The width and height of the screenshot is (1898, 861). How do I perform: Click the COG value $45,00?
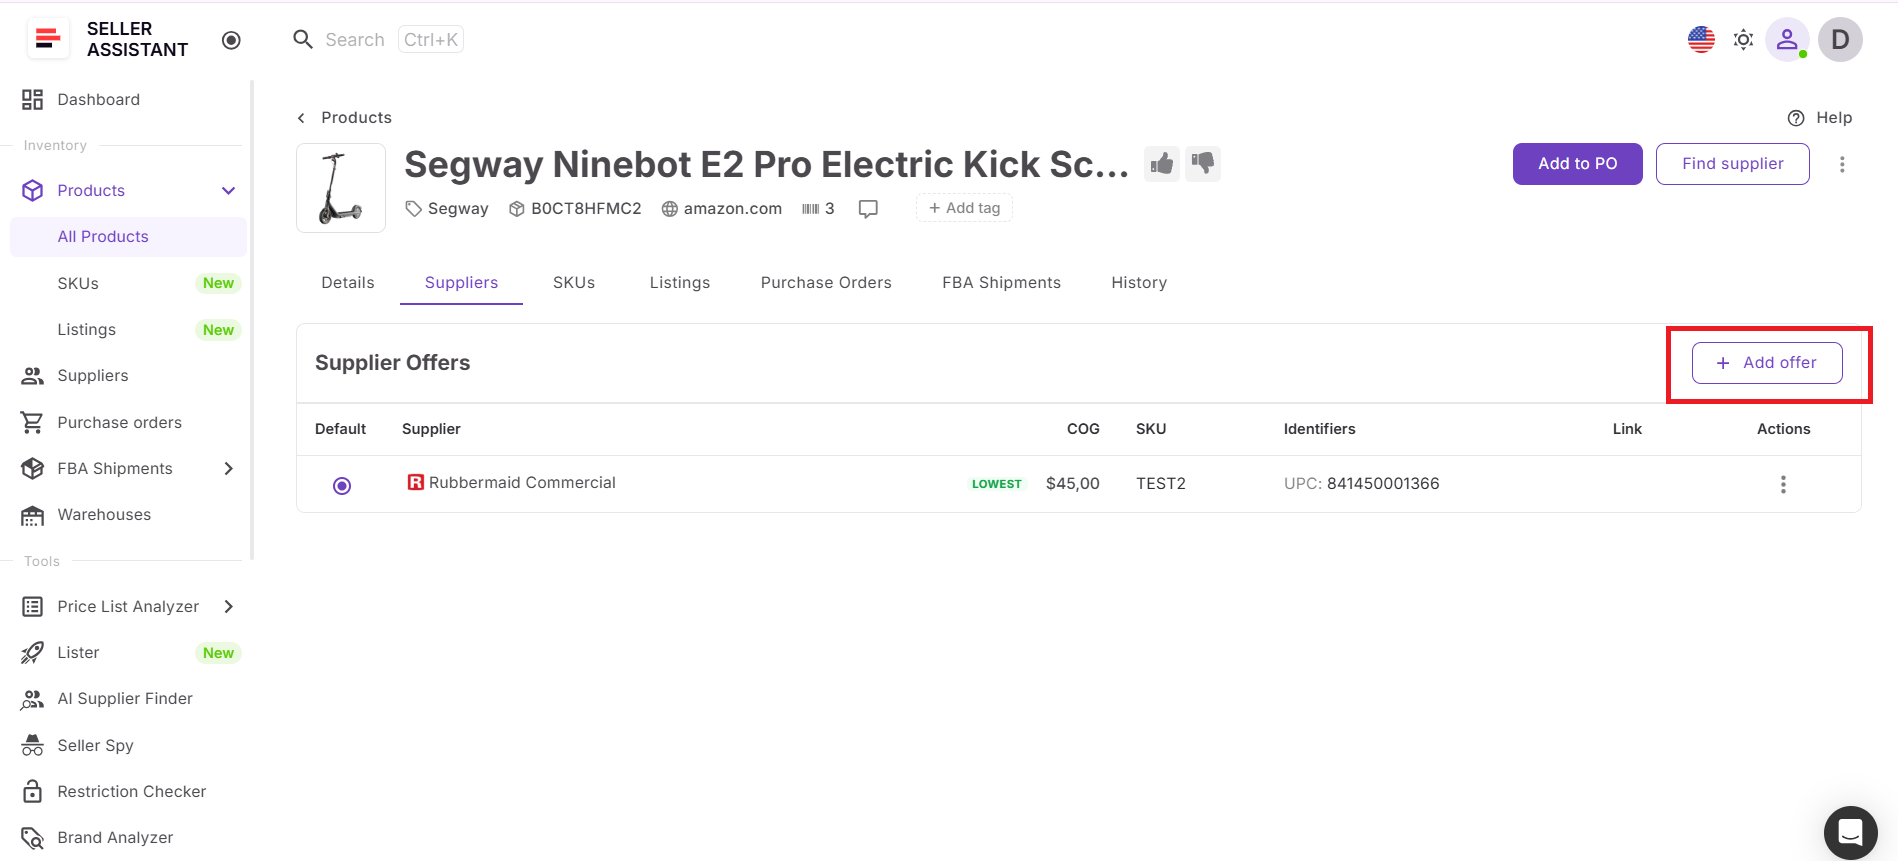[1073, 484]
